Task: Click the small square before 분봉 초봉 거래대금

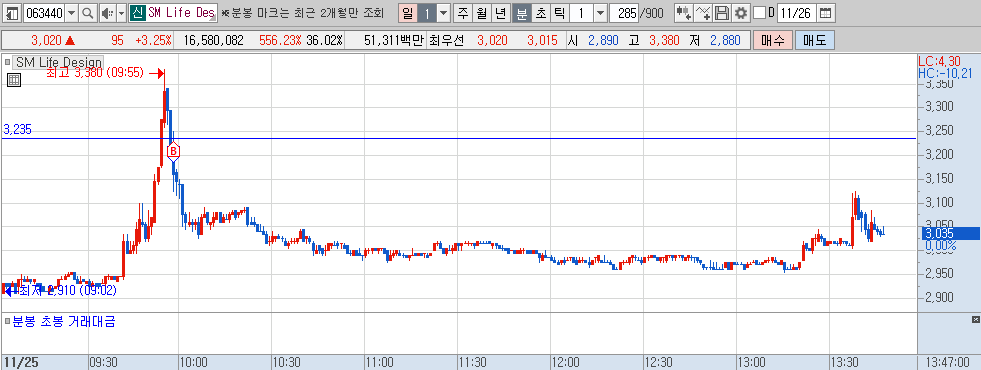Action: [x=8, y=322]
